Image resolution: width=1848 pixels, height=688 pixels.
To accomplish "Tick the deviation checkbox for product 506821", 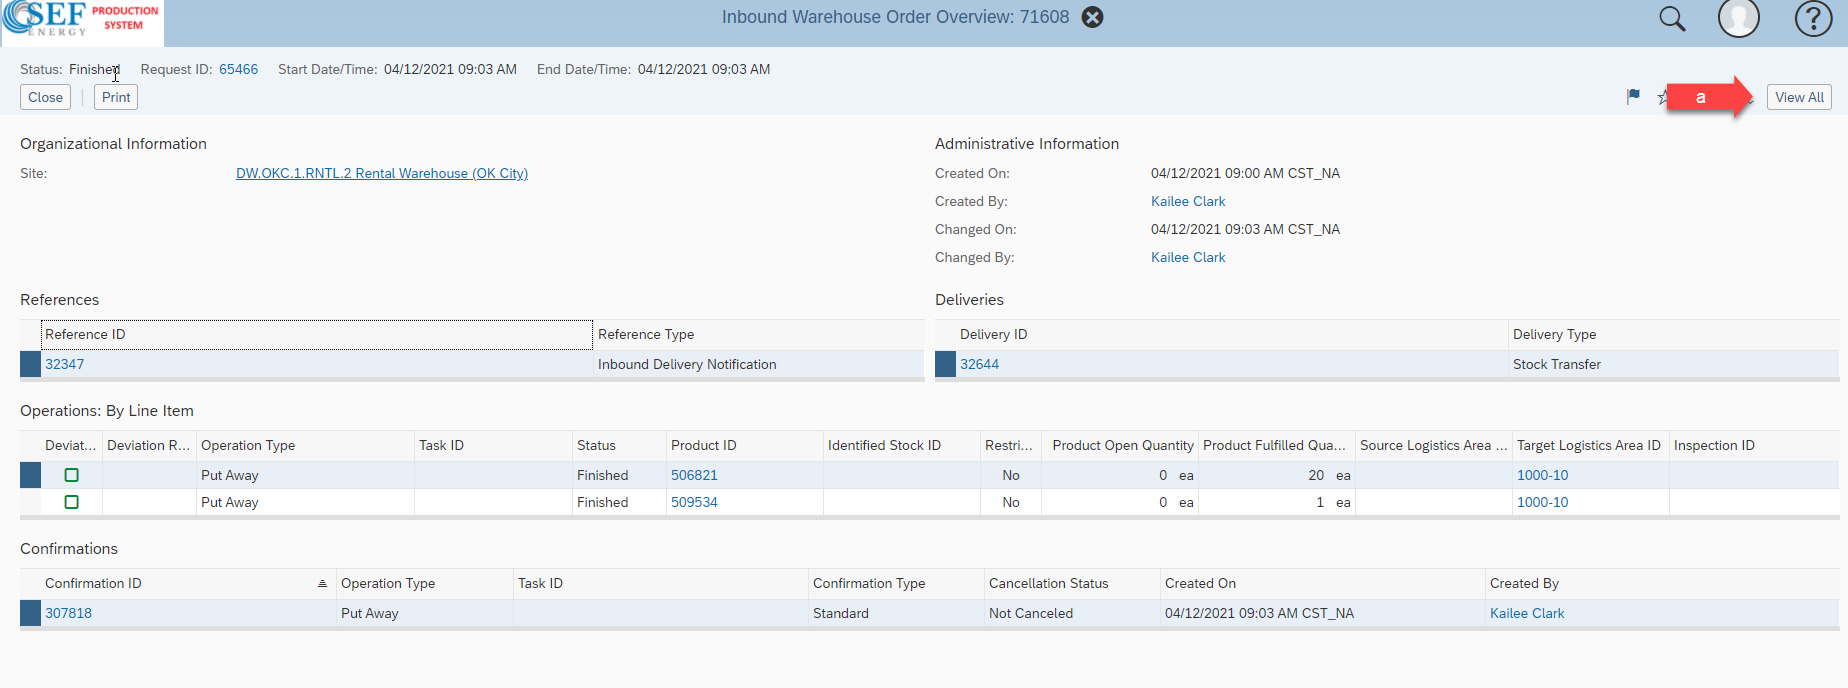I will [71, 475].
